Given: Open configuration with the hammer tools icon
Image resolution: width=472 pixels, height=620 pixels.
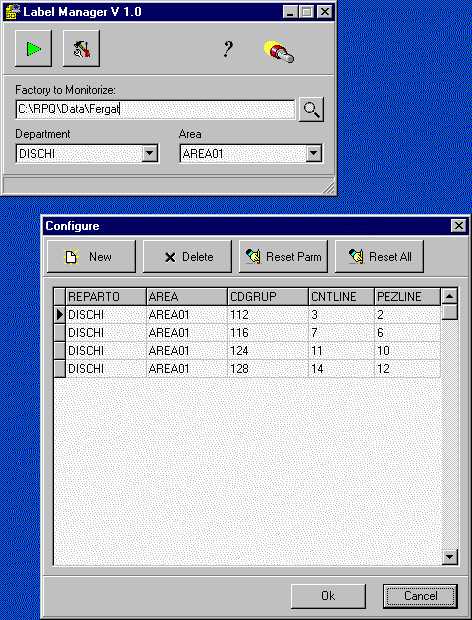Looking at the screenshot, I should click(x=81, y=49).
